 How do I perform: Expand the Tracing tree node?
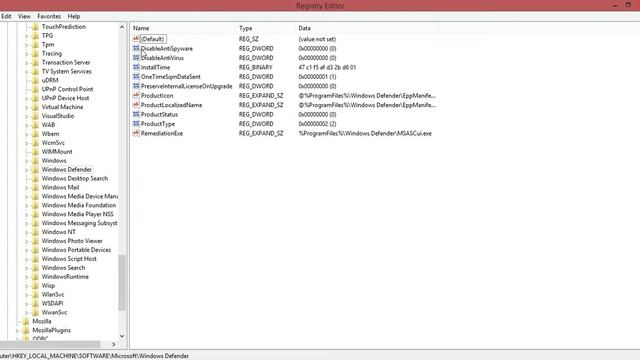point(27,54)
